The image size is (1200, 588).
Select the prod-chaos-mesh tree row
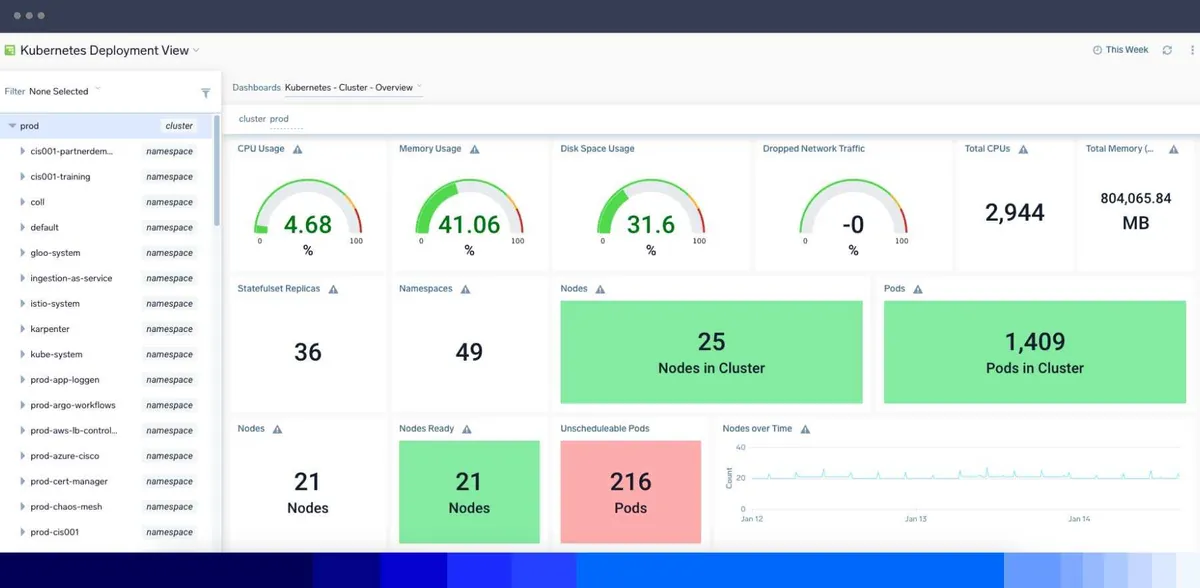(108, 507)
